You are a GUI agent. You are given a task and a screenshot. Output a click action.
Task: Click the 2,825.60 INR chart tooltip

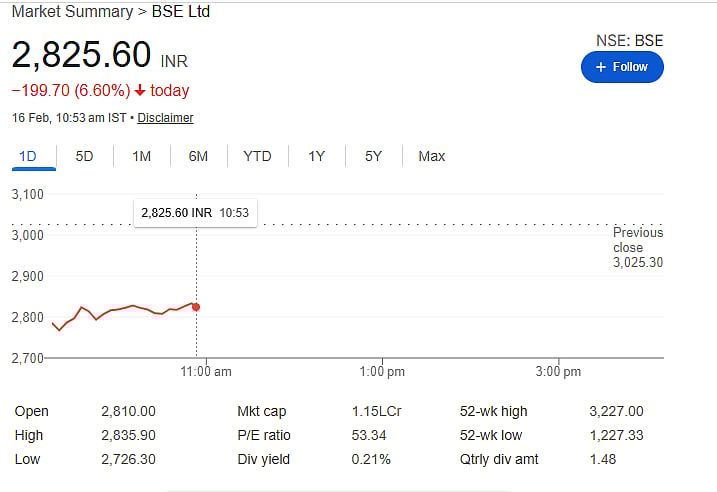[194, 213]
